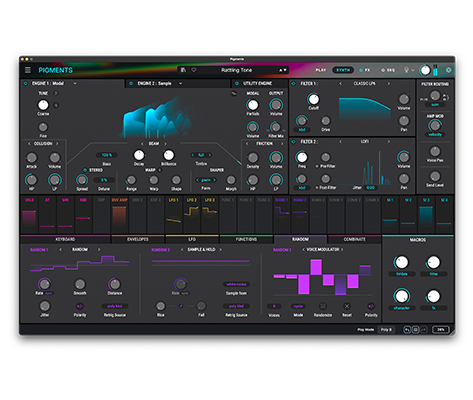Toggle the STEREO power switch
Viewport: 473px width, 400px height.
click(x=85, y=170)
